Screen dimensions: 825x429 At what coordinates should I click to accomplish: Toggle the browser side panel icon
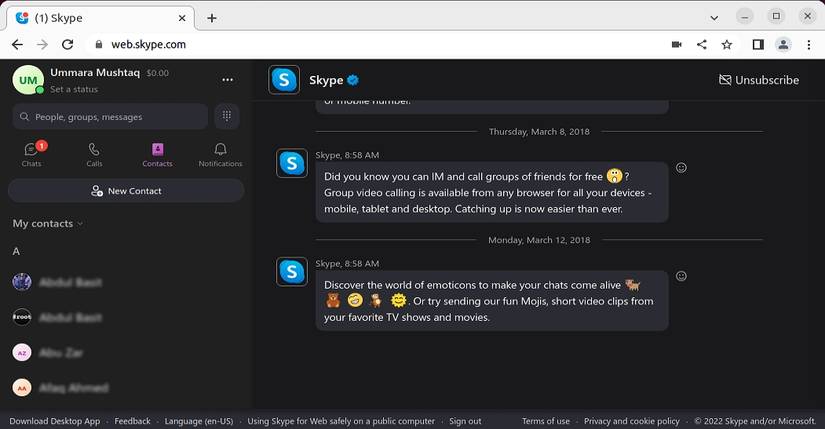pyautogui.click(x=758, y=45)
